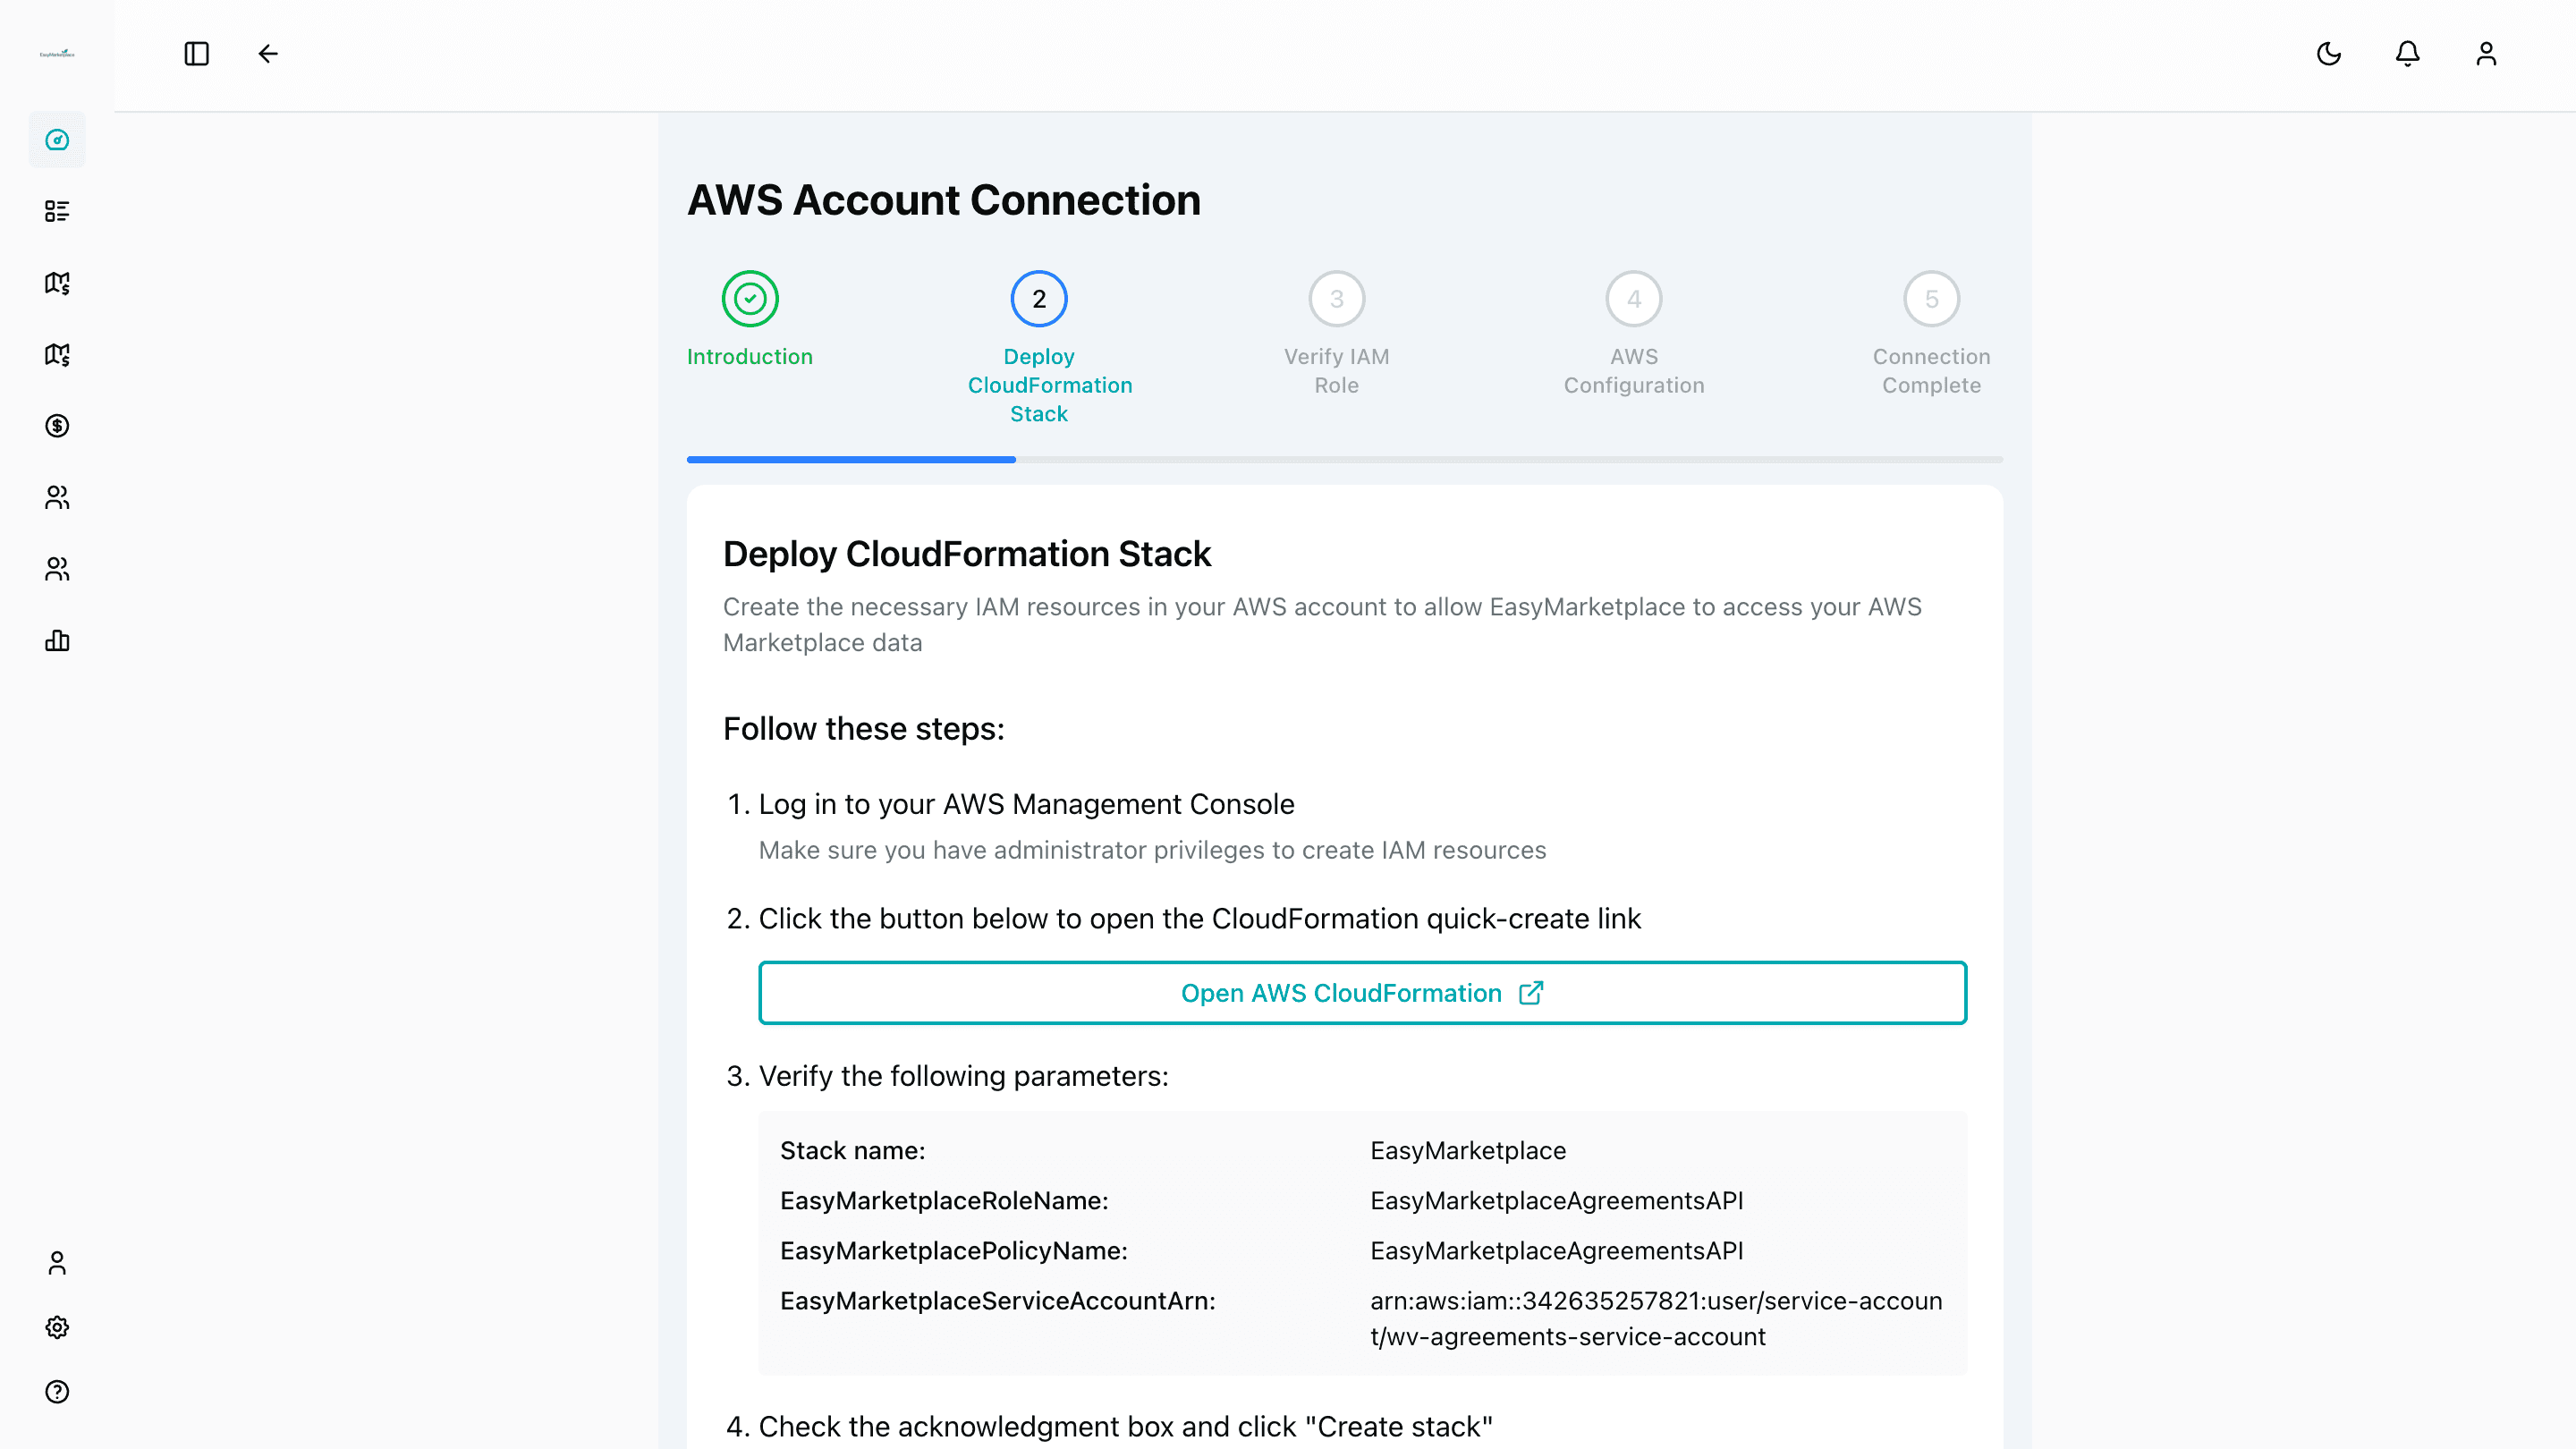Viewport: 2576px width, 1449px height.
Task: Toggle the sidebar panel icon
Action: tap(197, 54)
